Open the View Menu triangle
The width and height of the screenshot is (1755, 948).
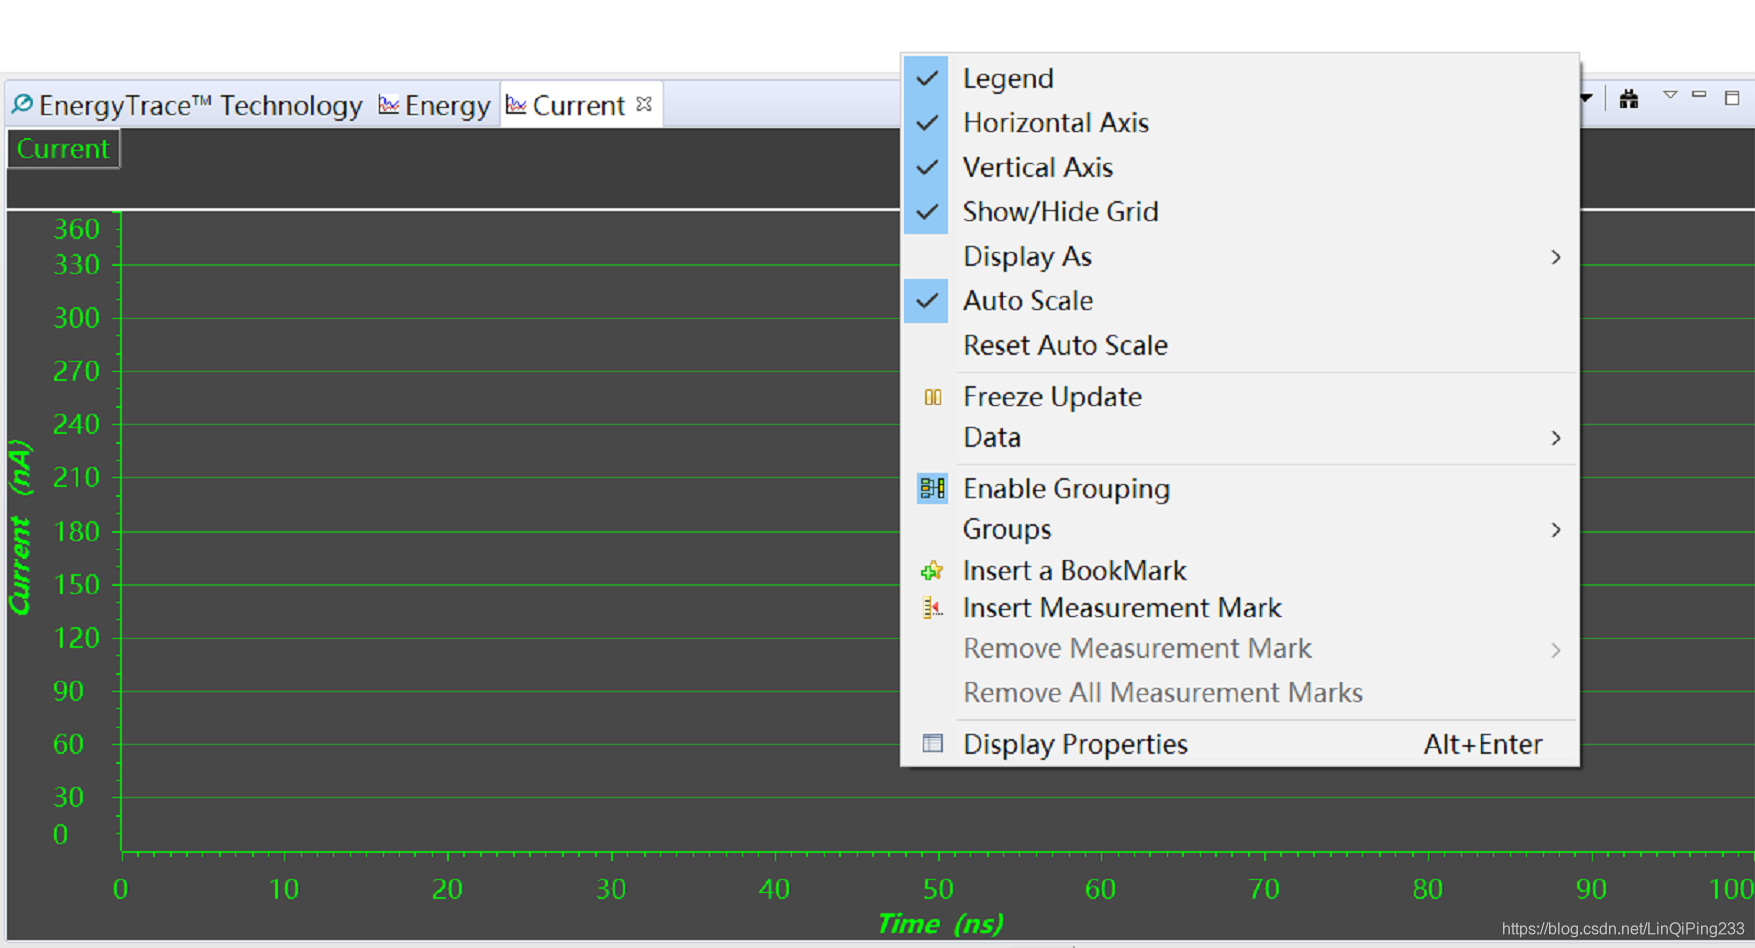coord(1670,95)
